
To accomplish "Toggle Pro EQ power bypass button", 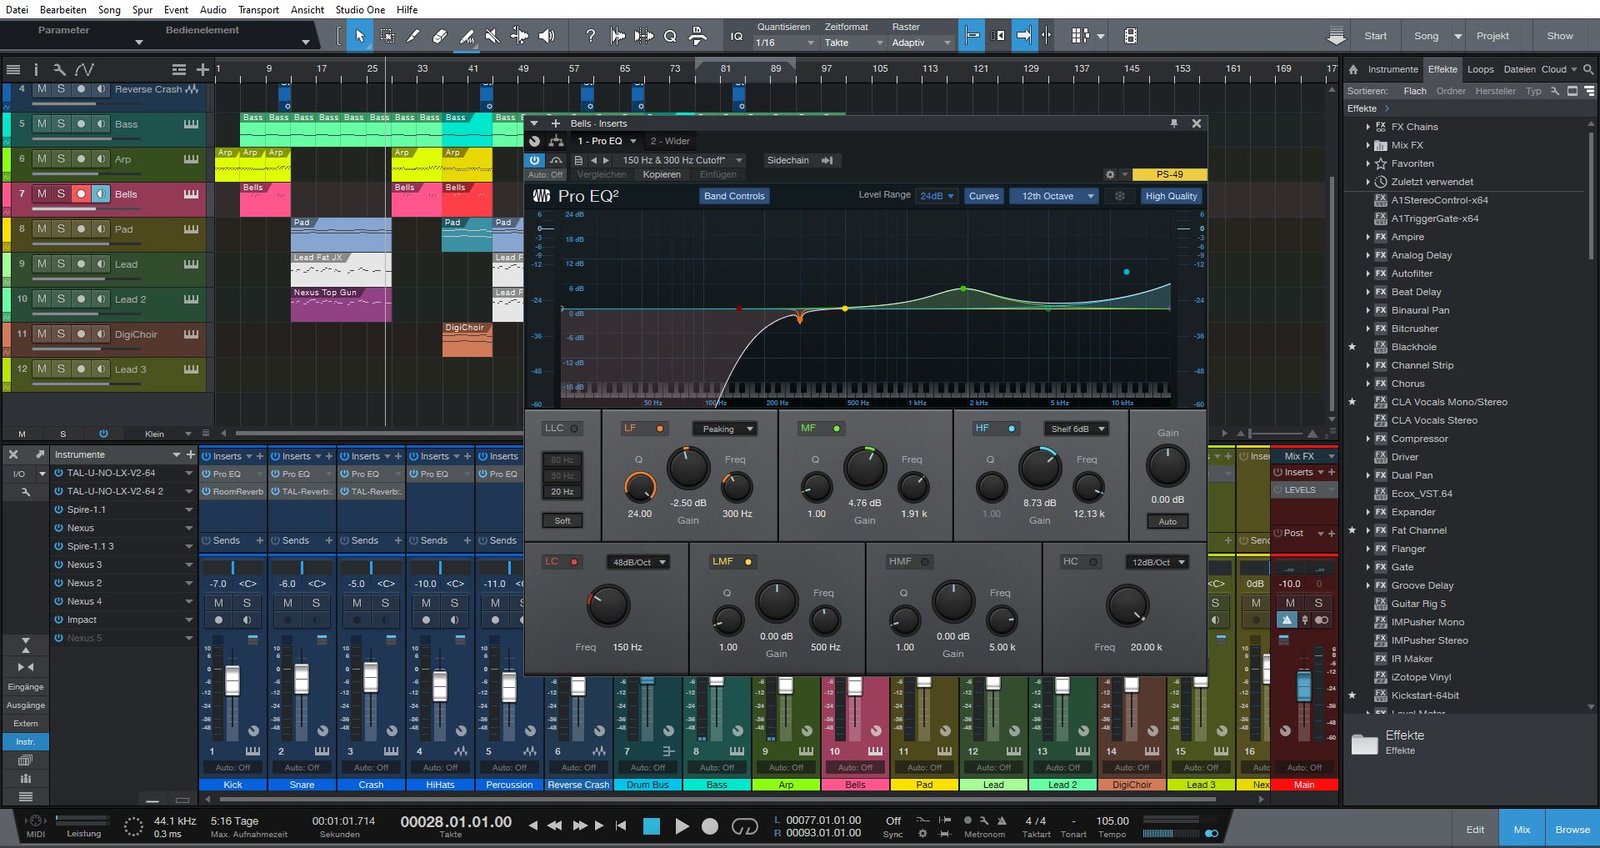I will coord(535,160).
